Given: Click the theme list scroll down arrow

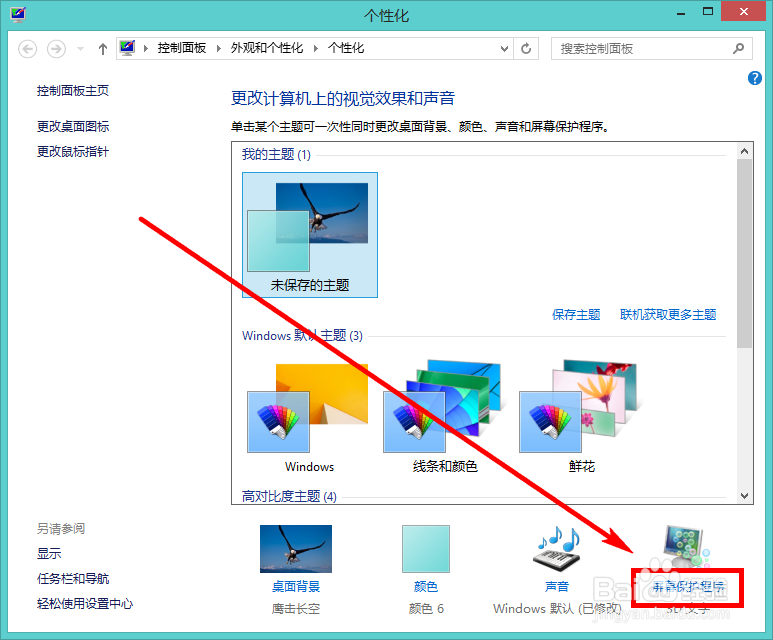Looking at the screenshot, I should pos(744,496).
